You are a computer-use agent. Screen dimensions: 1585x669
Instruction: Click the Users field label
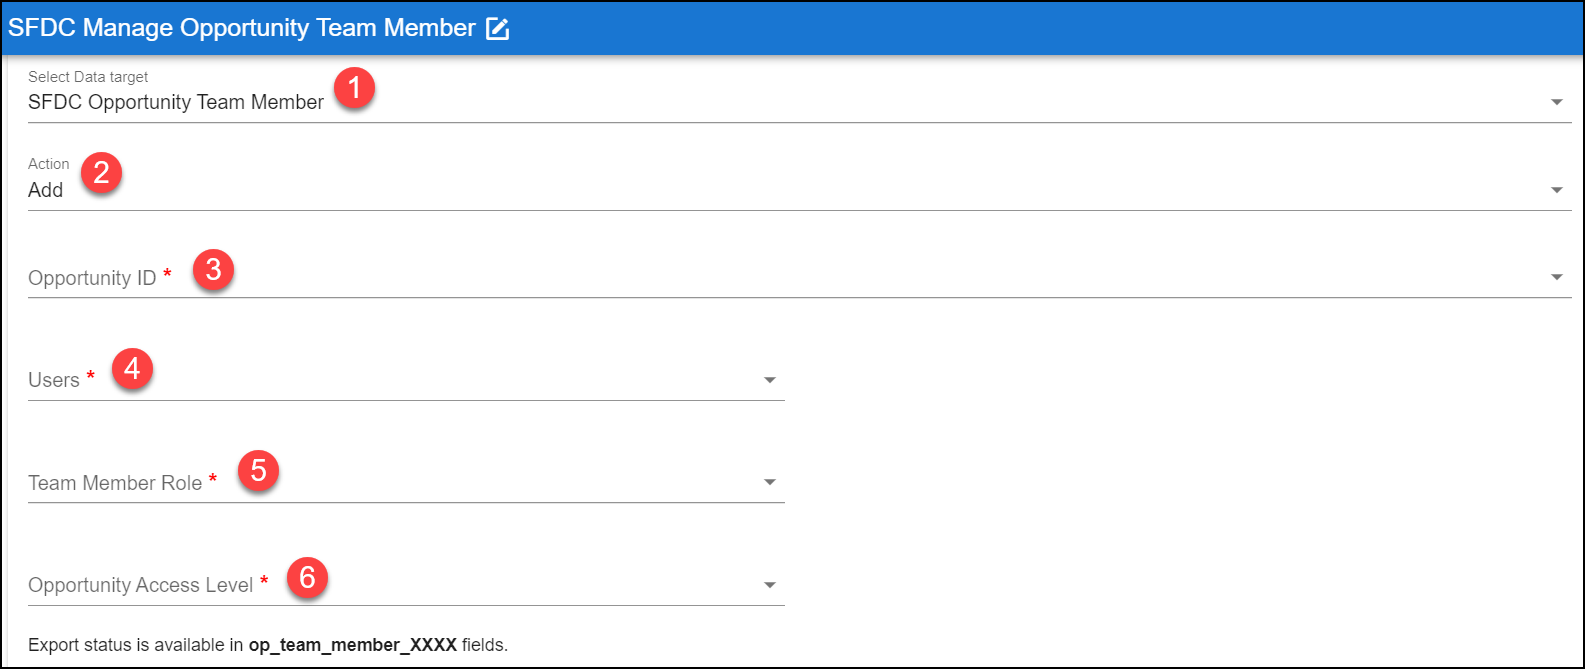tap(54, 380)
